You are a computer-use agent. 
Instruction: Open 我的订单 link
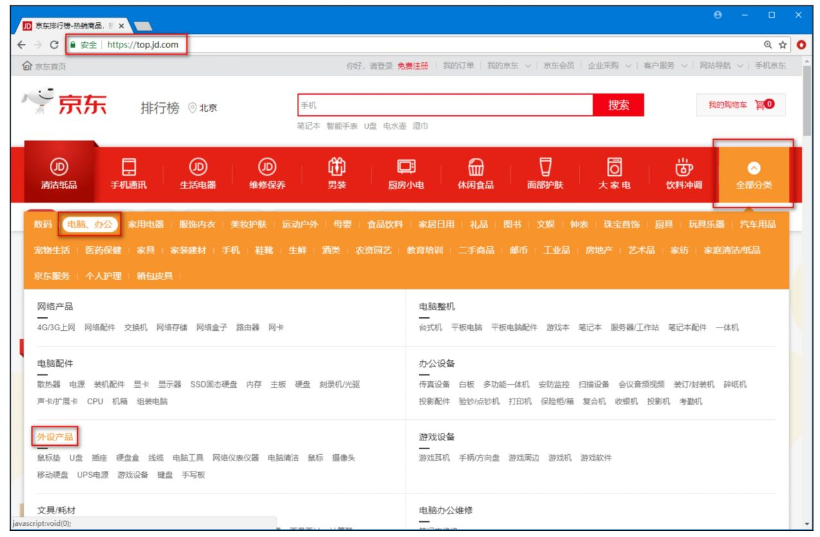point(458,66)
